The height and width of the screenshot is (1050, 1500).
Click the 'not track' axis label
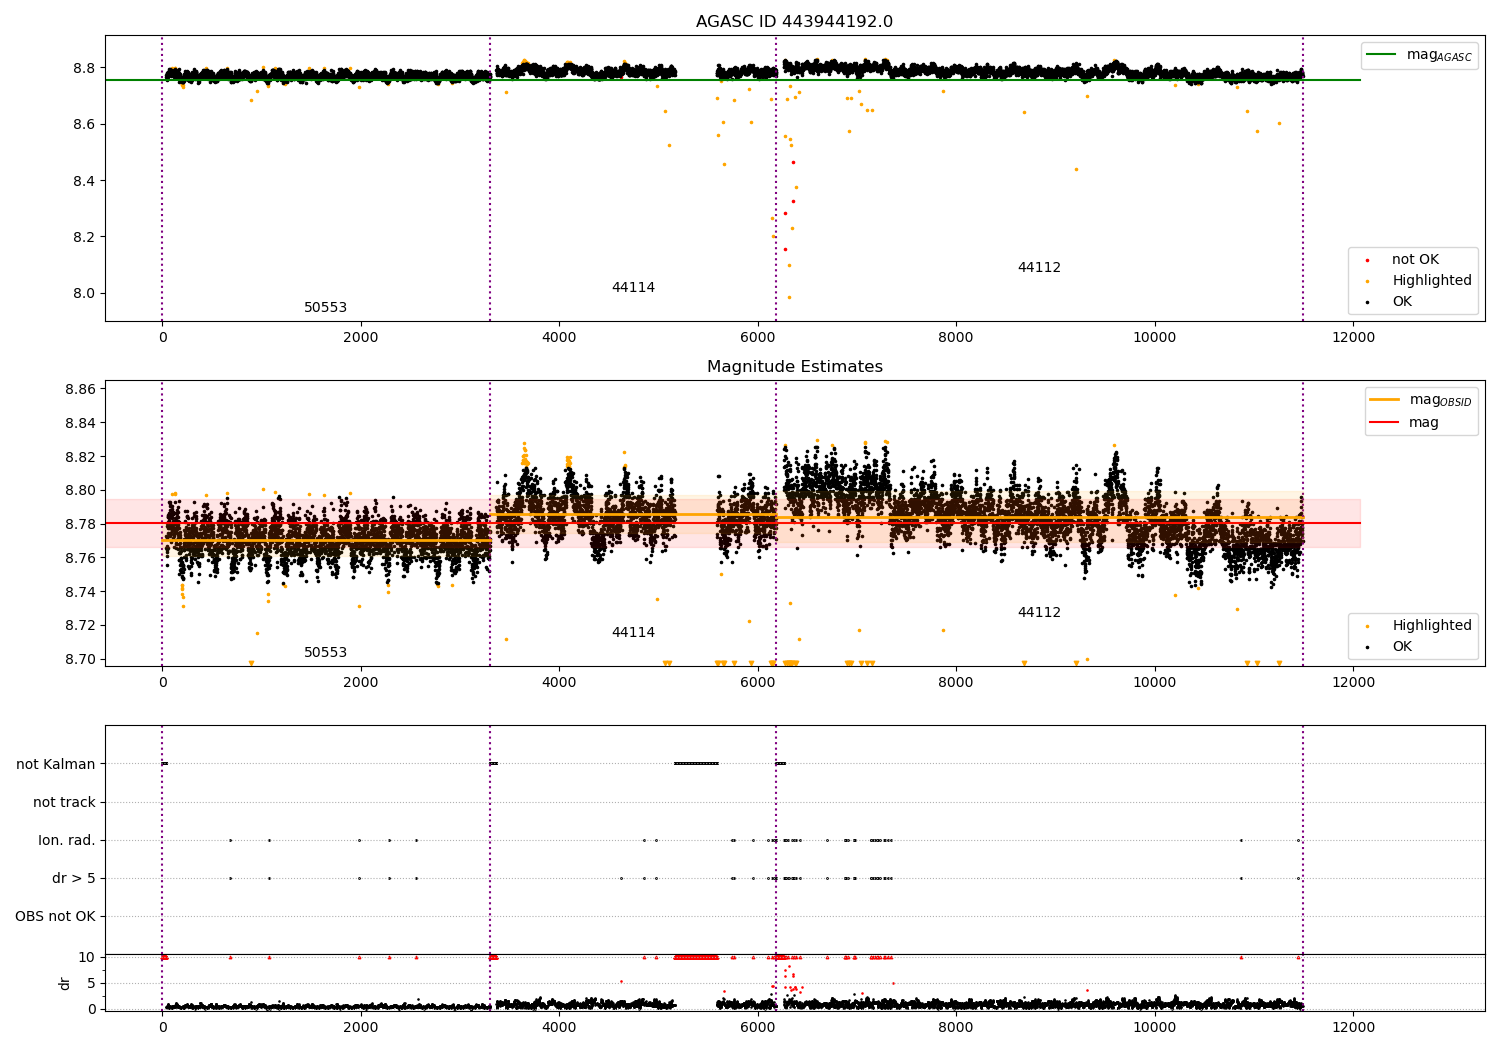(64, 802)
